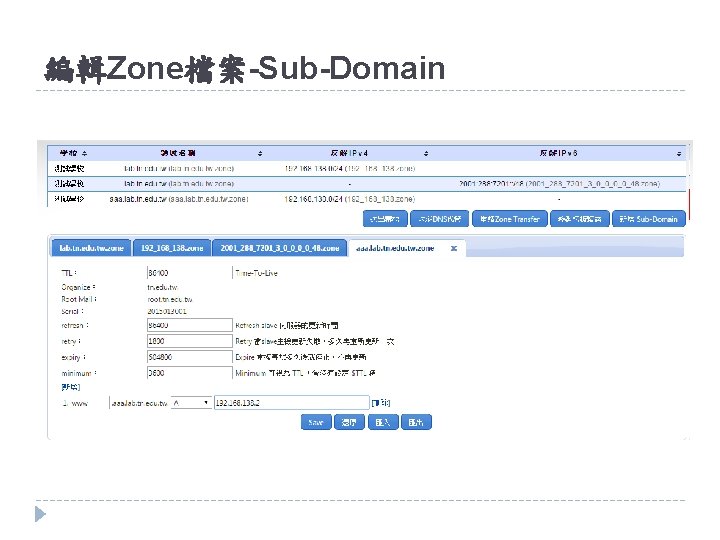This screenshot has height=540, width=720.
Task: Click the Organize value tn.edu.tw
Action: 163,287
